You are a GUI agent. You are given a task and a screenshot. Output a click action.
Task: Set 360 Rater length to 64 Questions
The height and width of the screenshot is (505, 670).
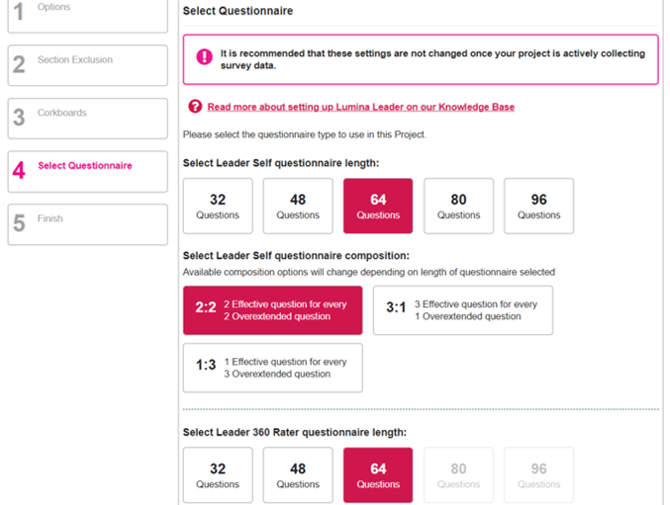(x=378, y=475)
